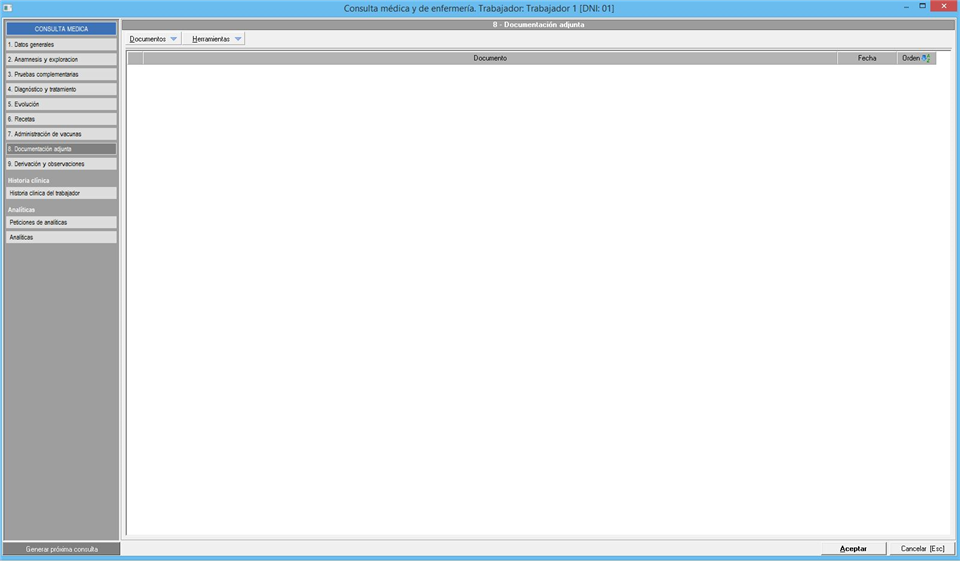
Task: Confirm with the Aceptar button
Action: 853,549
